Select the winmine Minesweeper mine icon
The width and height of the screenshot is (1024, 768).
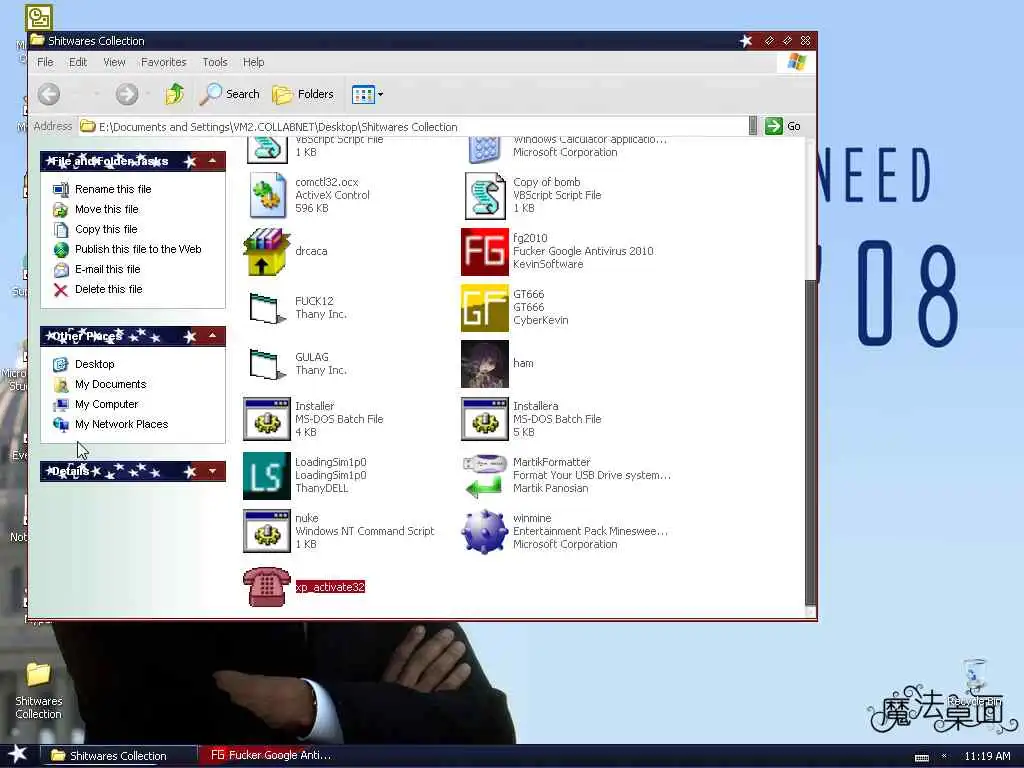485,532
